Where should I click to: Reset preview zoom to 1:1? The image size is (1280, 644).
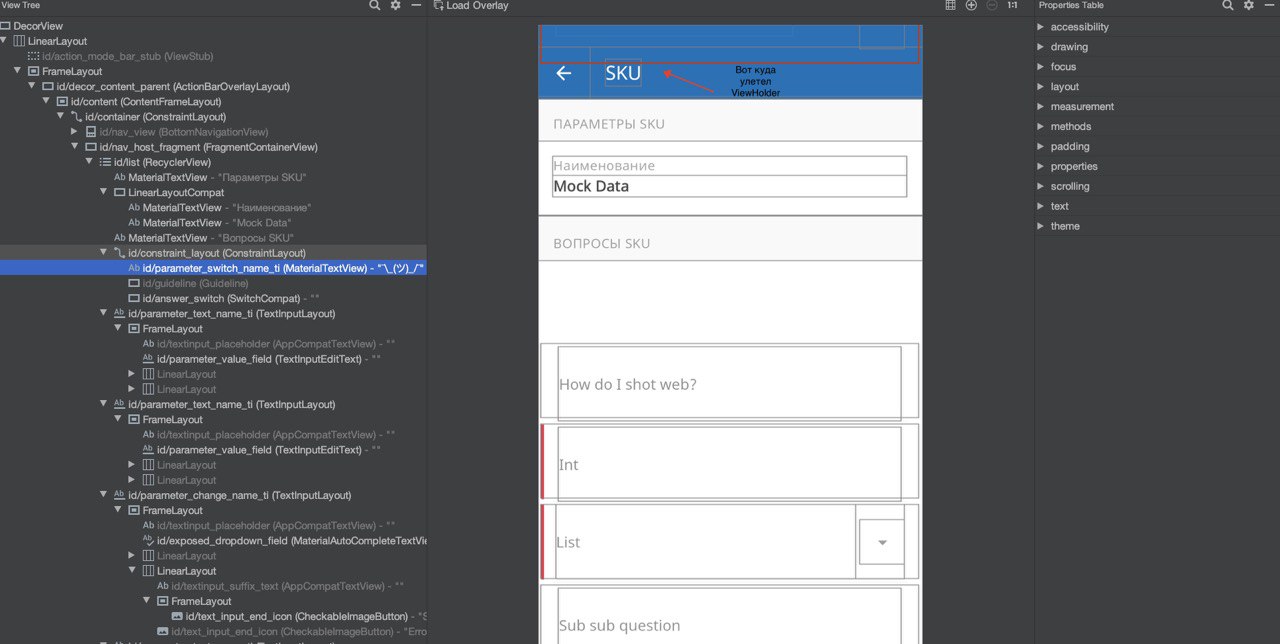point(1012,5)
